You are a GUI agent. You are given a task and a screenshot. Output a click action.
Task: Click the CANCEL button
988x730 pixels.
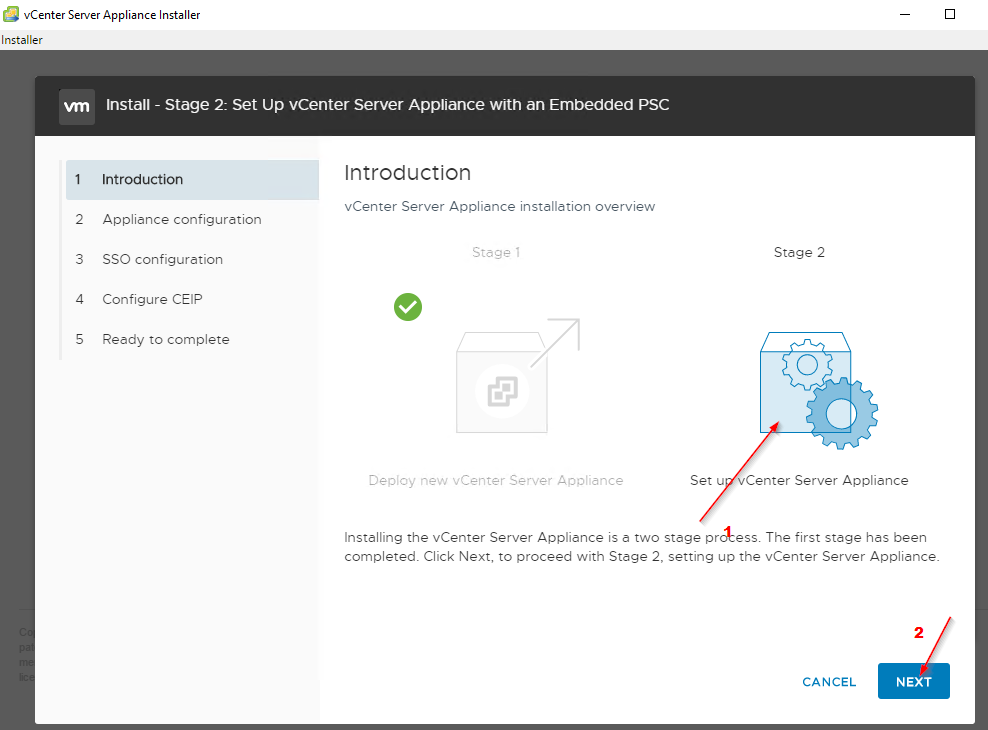coord(829,682)
